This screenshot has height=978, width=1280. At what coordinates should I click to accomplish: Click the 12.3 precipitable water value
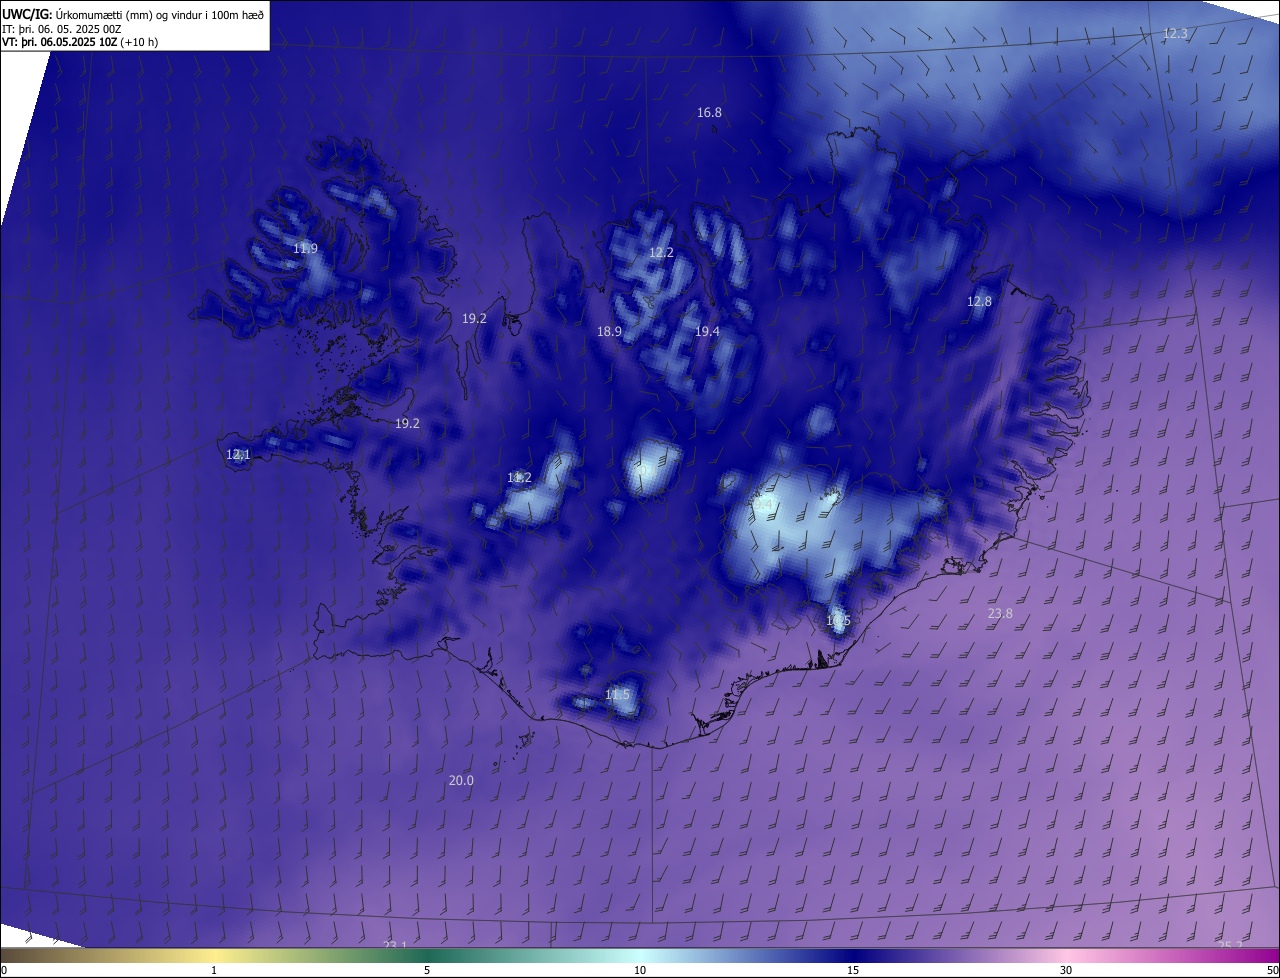1175,34
